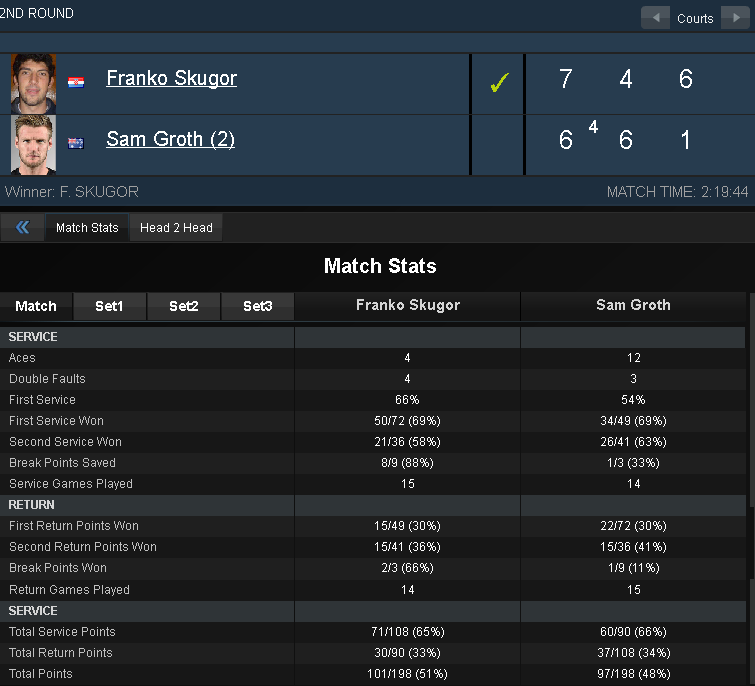Switch to the Match Stats tab

[87, 227]
